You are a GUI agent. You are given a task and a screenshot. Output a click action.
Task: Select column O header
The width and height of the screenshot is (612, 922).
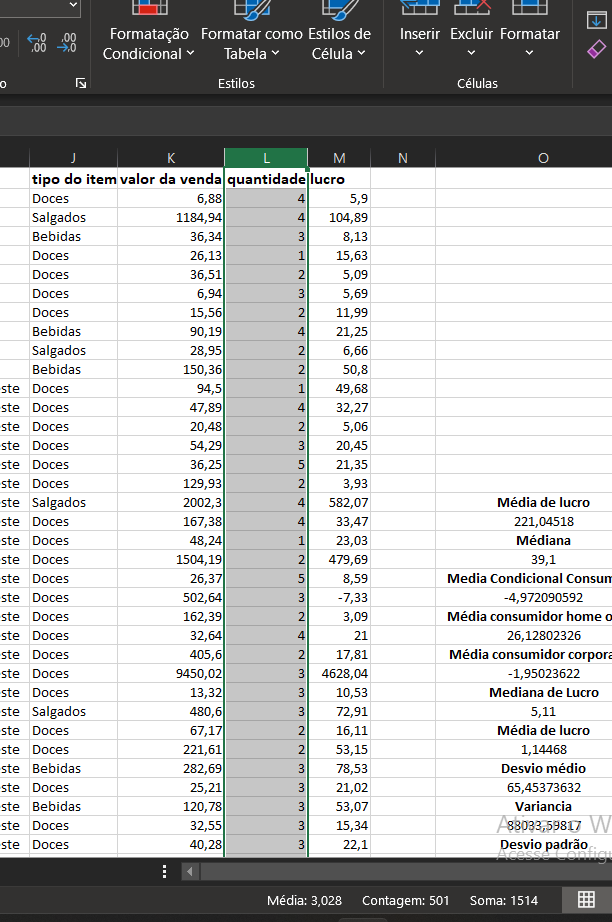543,158
